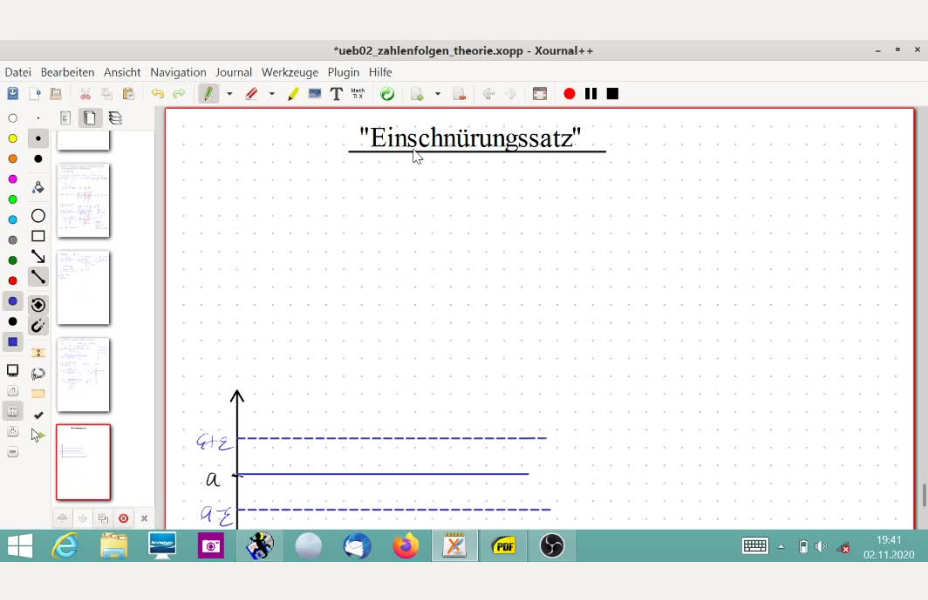Toggle grid snapping magnet
Viewport: 928px width, 600px height.
38,325
